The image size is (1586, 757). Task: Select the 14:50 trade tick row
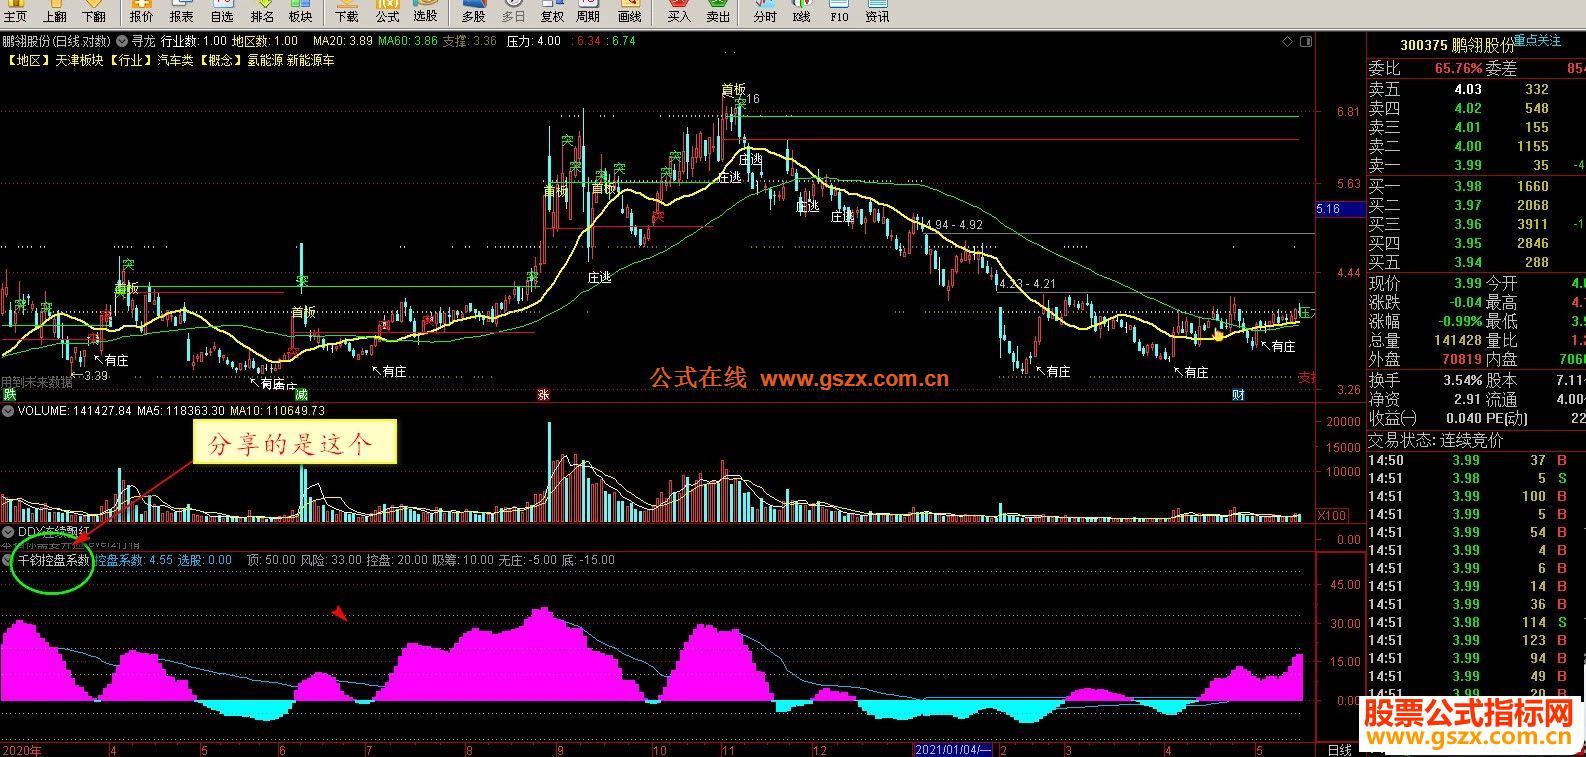[1476, 460]
